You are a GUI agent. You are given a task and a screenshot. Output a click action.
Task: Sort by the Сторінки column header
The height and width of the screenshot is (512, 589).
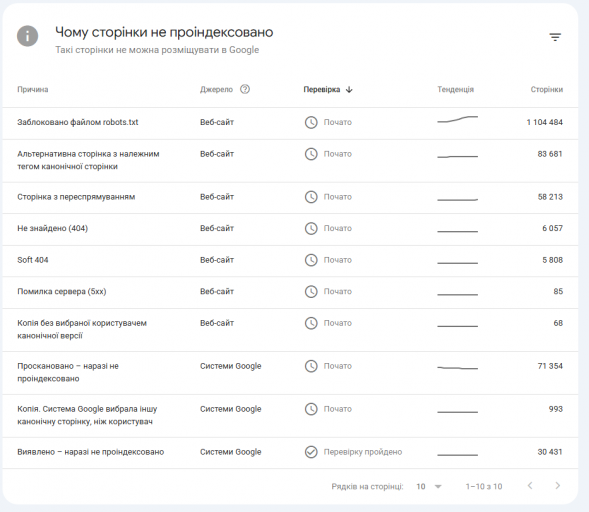click(547, 89)
